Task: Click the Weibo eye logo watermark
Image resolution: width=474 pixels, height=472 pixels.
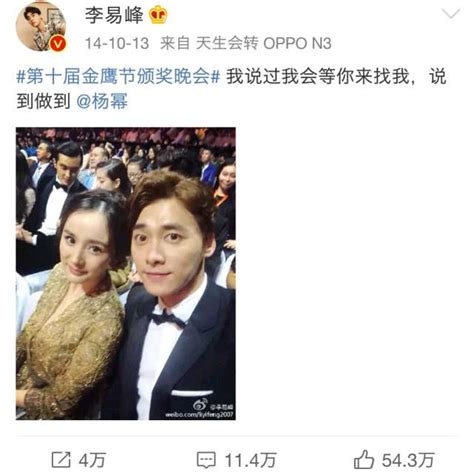Action: pyautogui.click(x=200, y=405)
